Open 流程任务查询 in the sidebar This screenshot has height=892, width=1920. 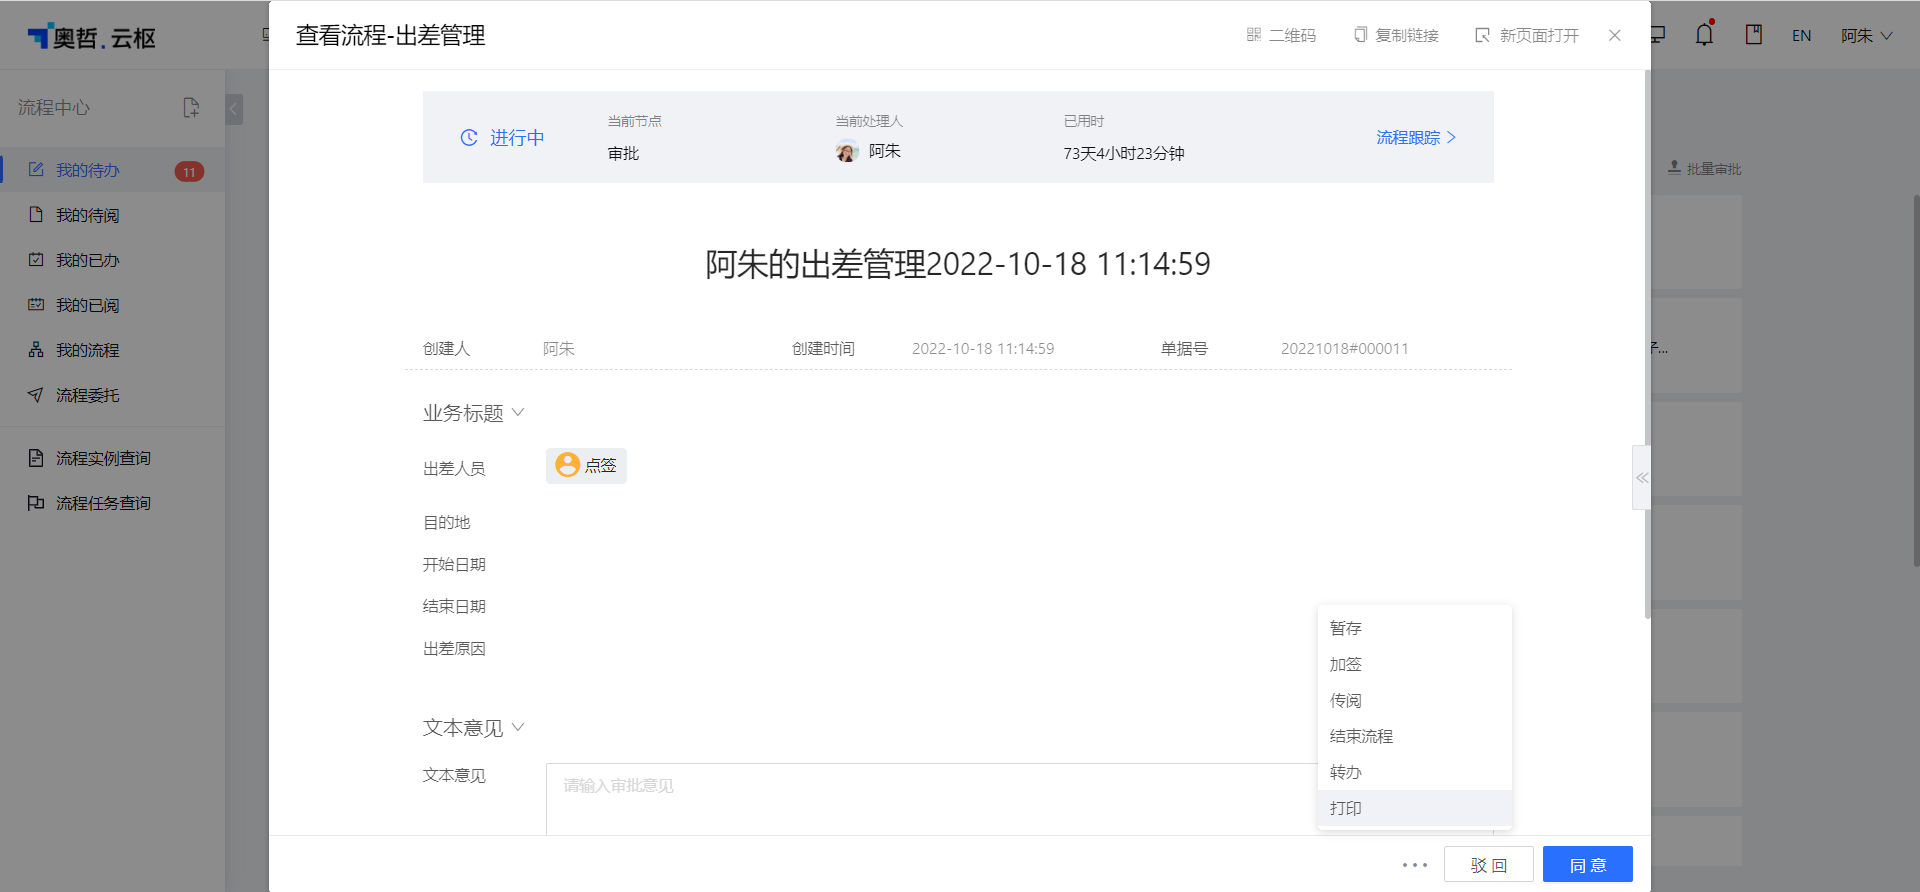[112, 503]
